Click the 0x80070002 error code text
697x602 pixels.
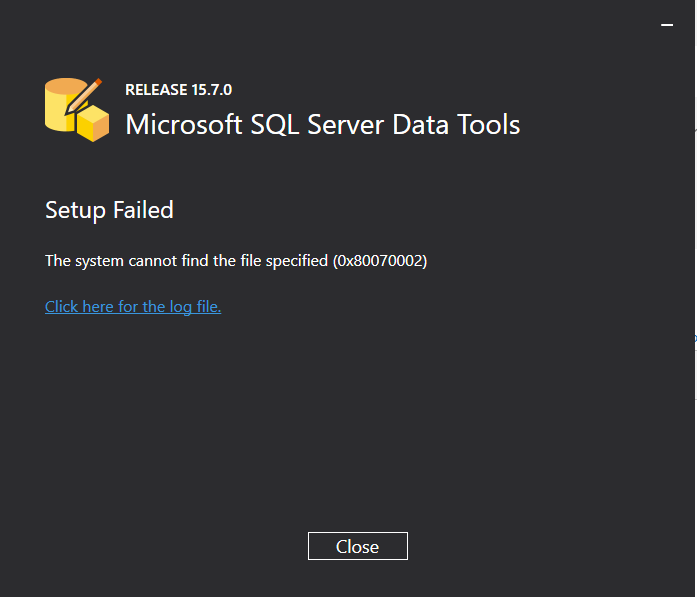[380, 261]
